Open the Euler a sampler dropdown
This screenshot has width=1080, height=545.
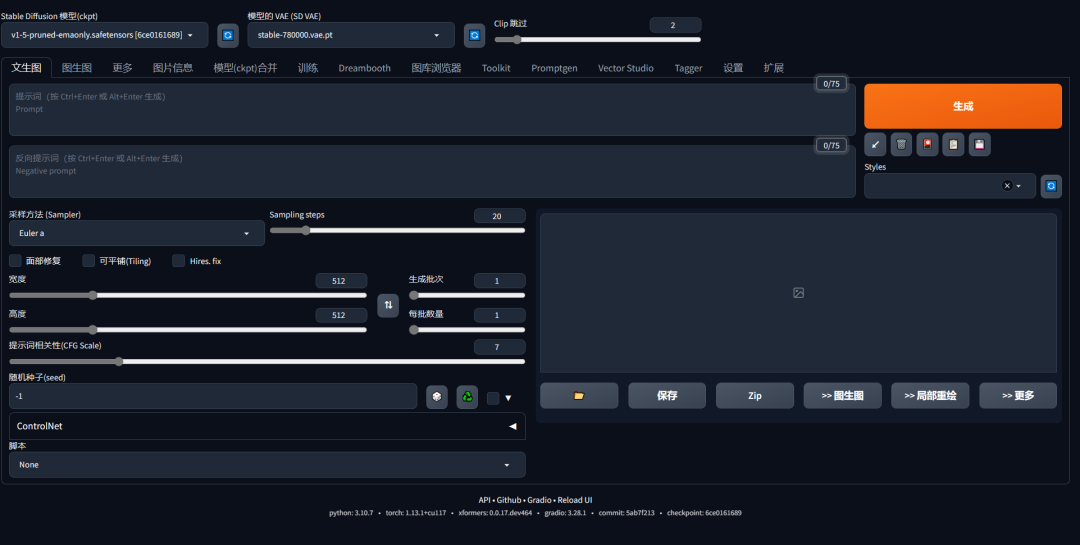click(136, 234)
